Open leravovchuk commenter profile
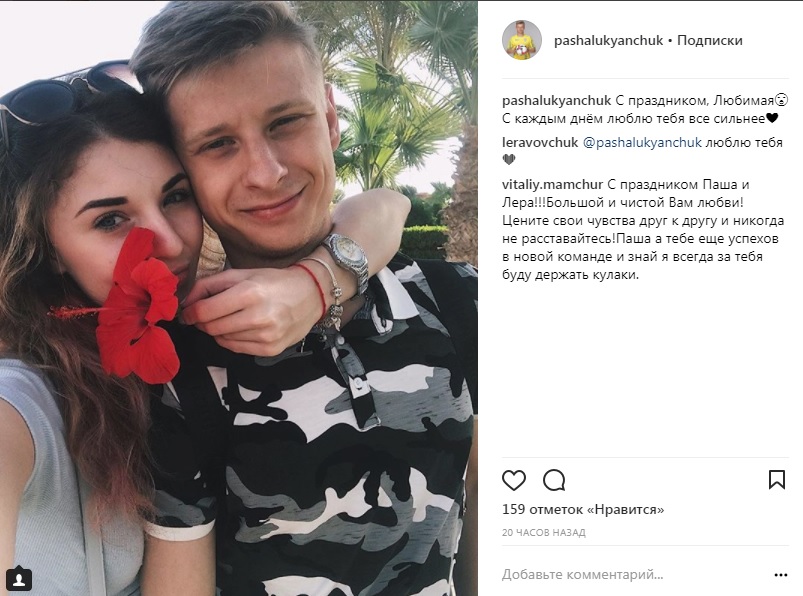The image size is (803, 596). click(x=540, y=142)
